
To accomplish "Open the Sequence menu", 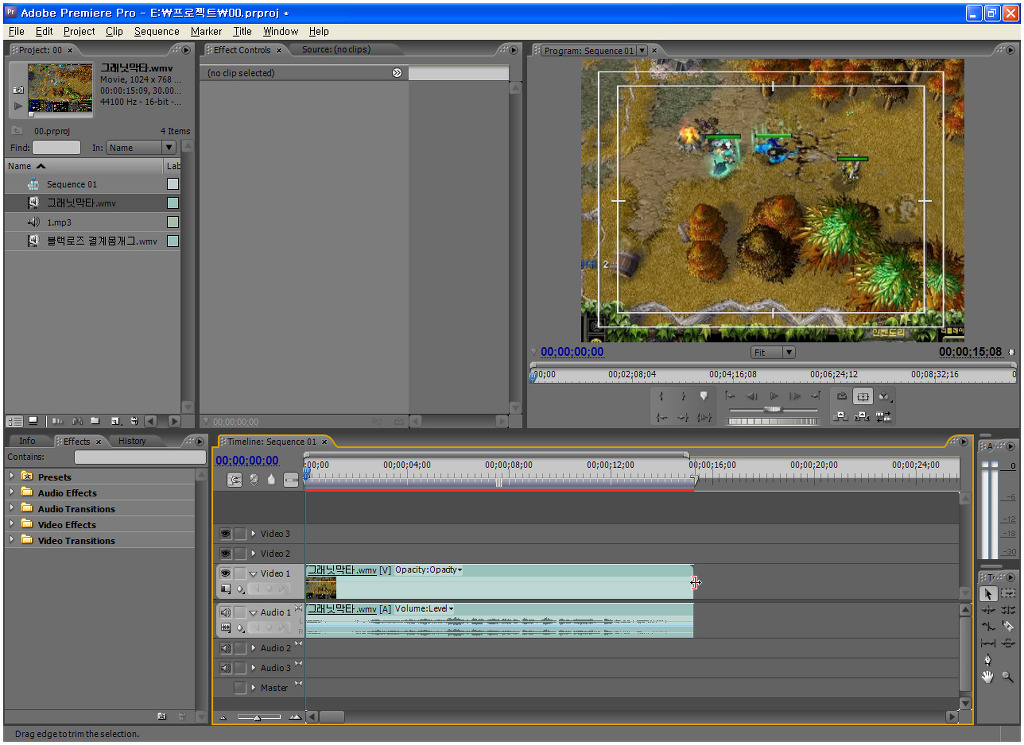I will tap(156, 31).
